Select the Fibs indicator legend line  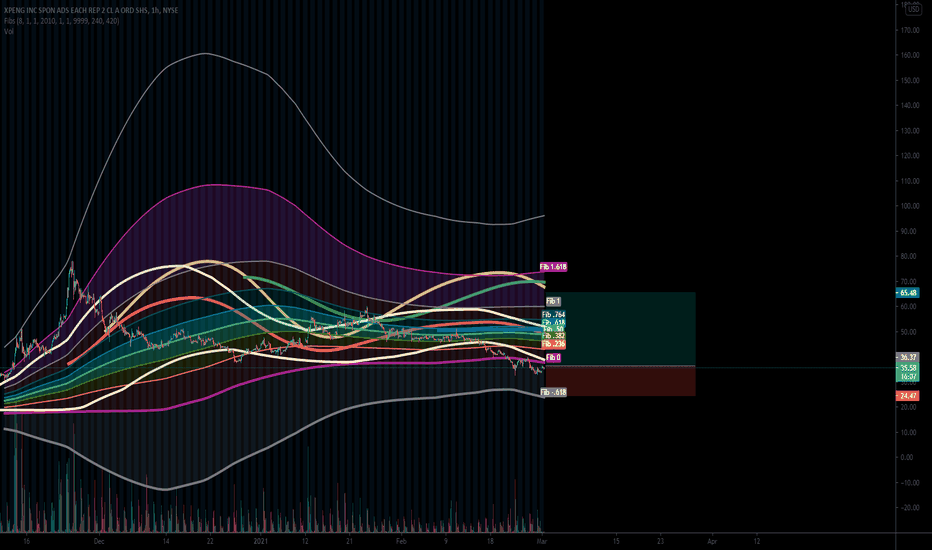61,21
